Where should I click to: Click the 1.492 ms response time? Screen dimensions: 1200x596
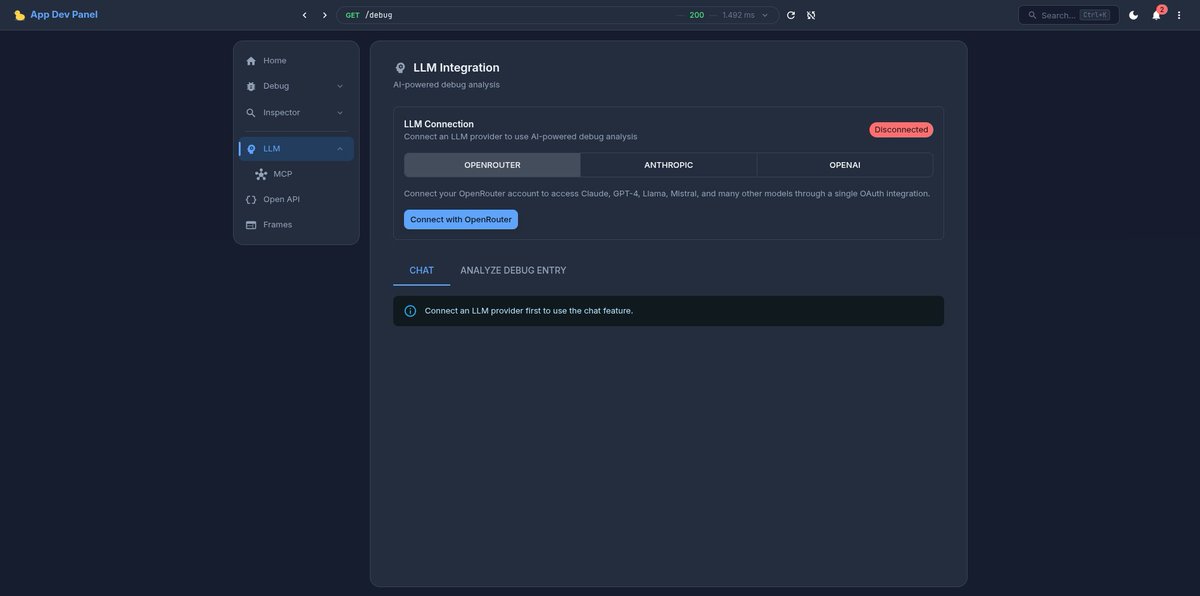[x=738, y=15]
